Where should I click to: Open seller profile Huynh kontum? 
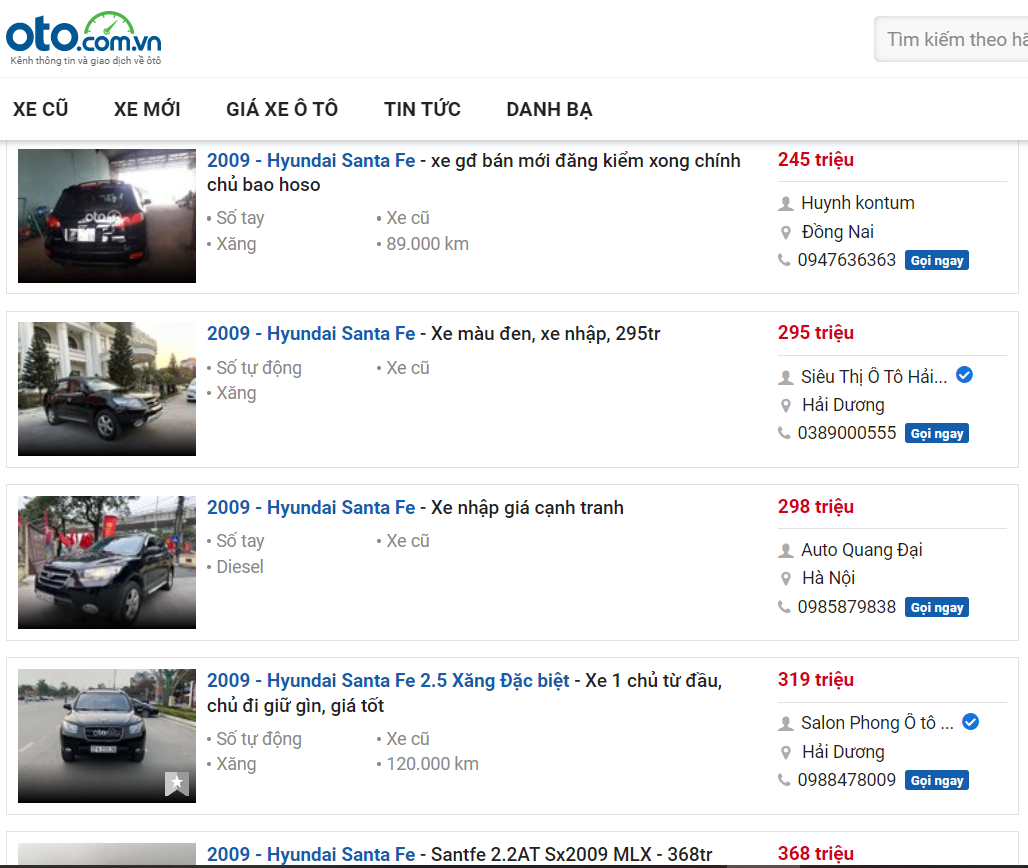coord(858,203)
